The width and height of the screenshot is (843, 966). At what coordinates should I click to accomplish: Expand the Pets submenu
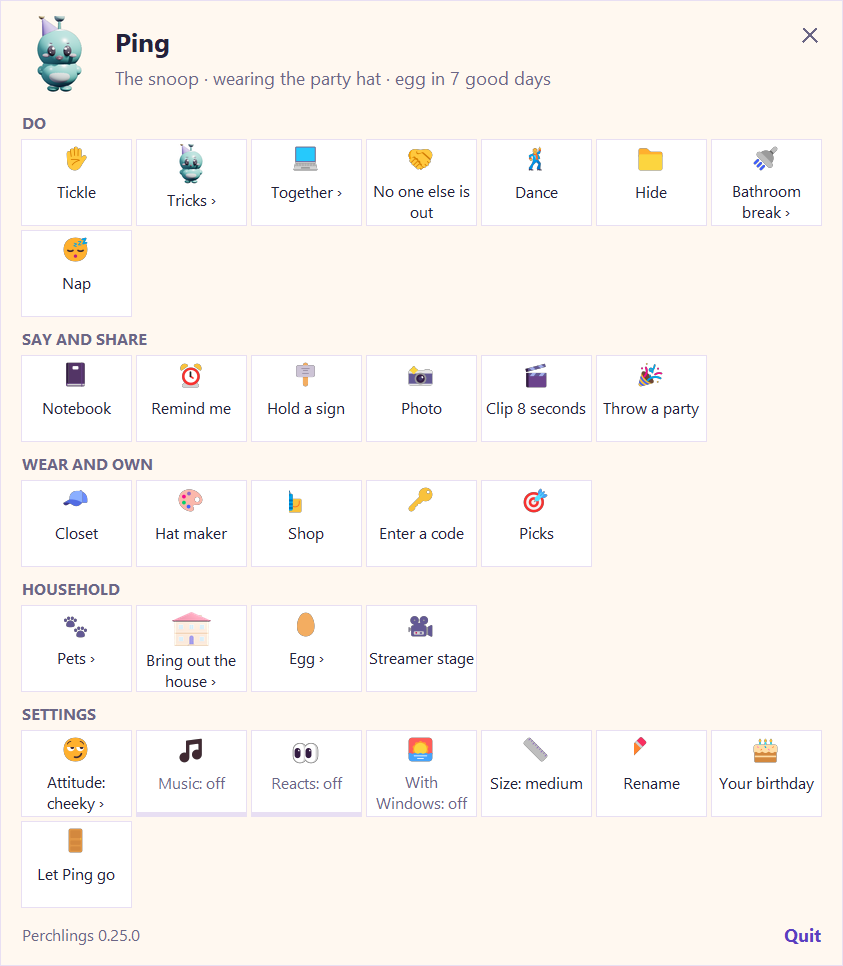(x=76, y=649)
